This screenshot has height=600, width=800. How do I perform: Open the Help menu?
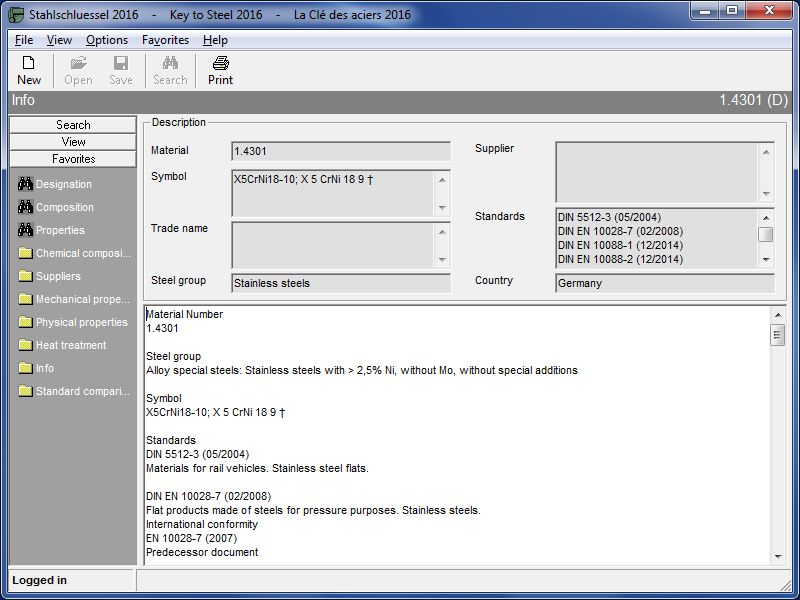[x=215, y=40]
